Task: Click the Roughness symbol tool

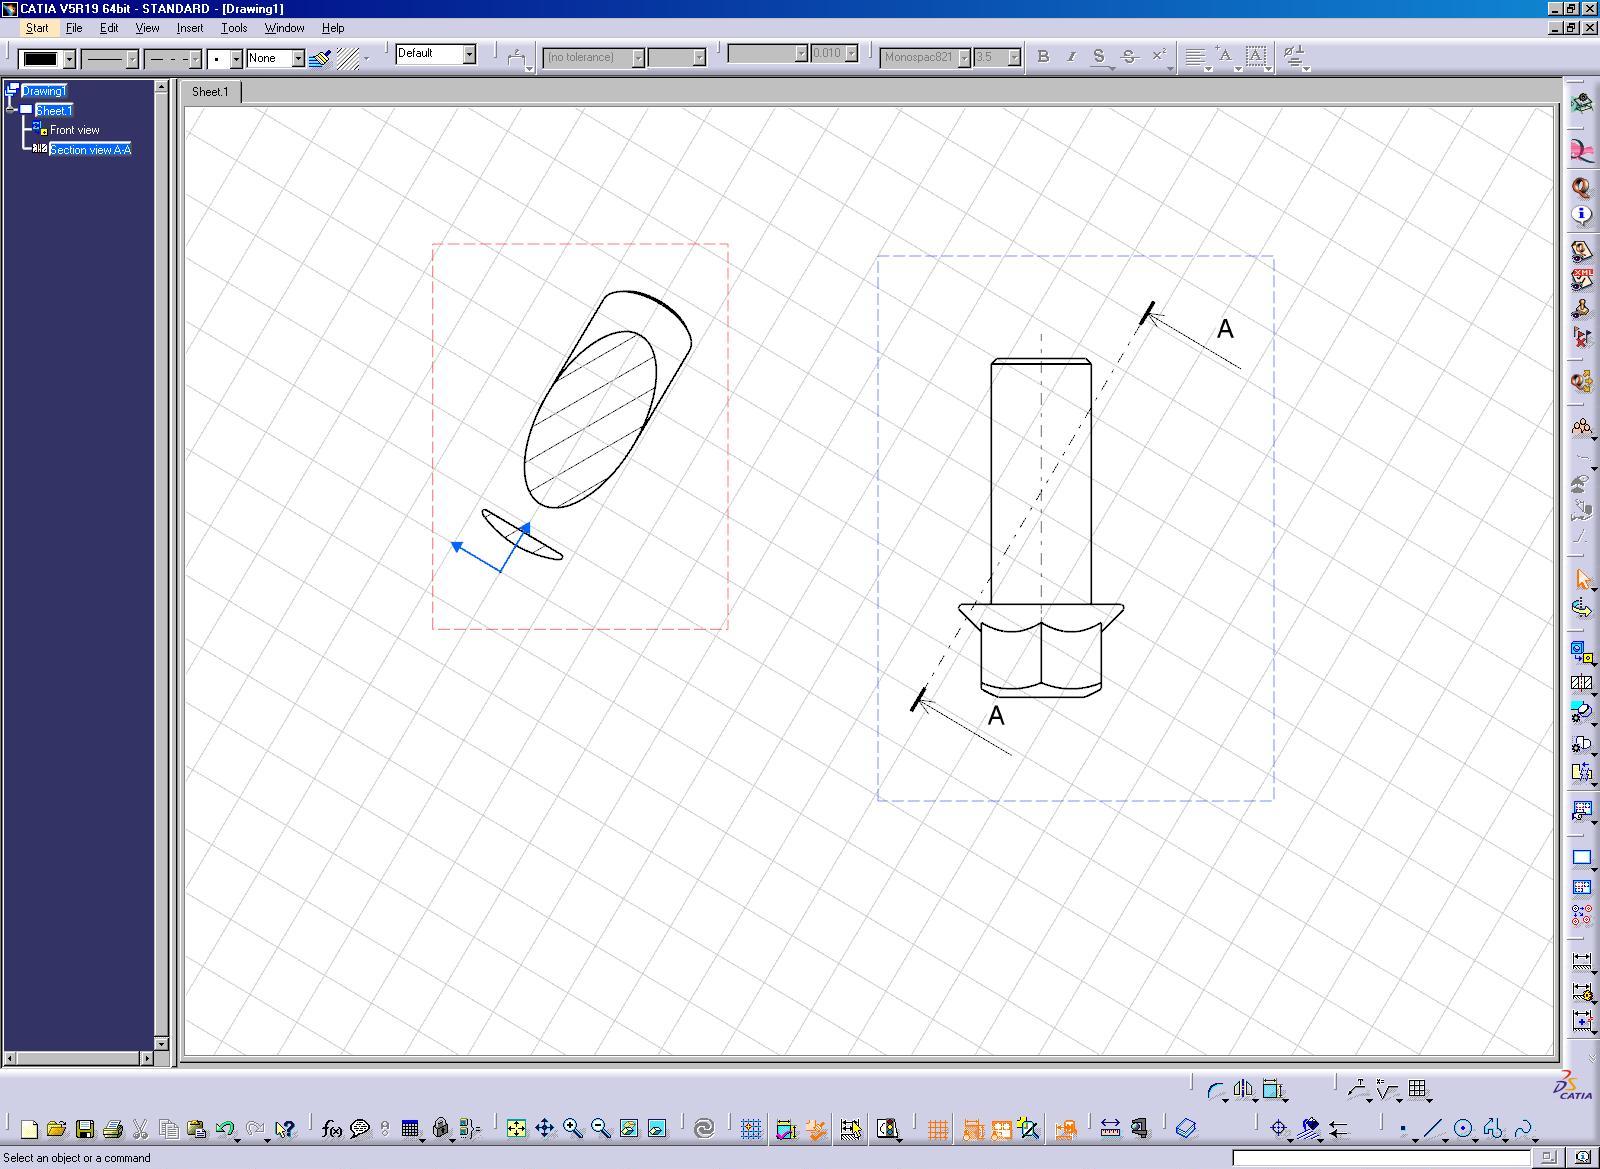Action: [1386, 1089]
